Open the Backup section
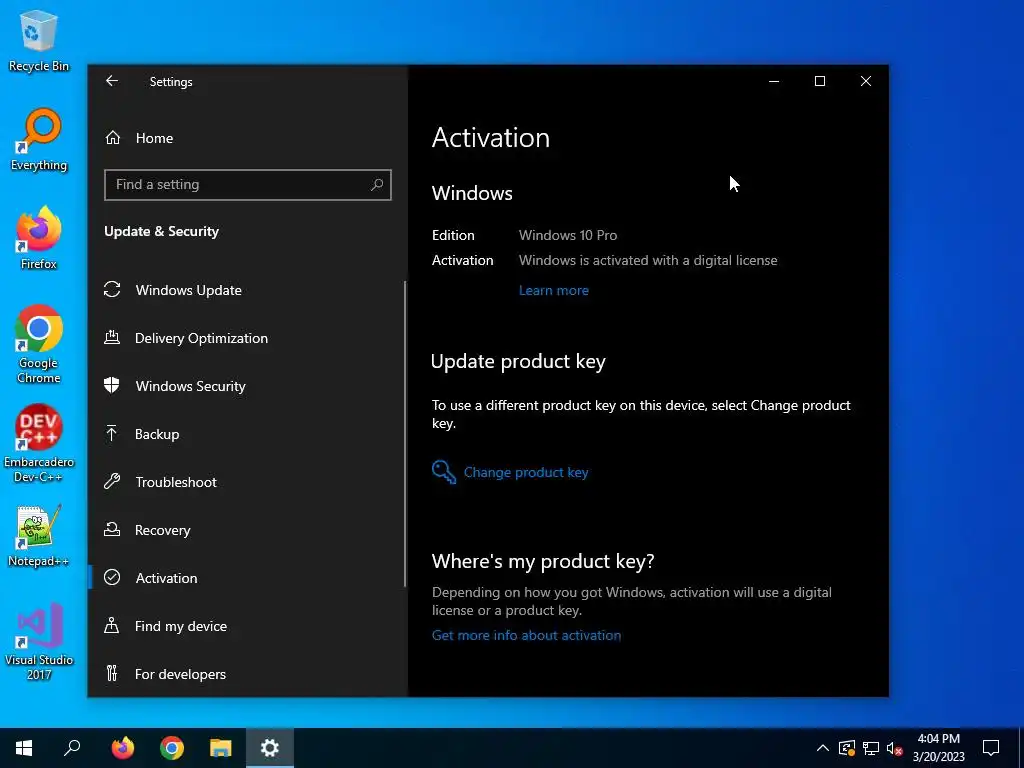This screenshot has width=1024, height=768. [x=157, y=434]
